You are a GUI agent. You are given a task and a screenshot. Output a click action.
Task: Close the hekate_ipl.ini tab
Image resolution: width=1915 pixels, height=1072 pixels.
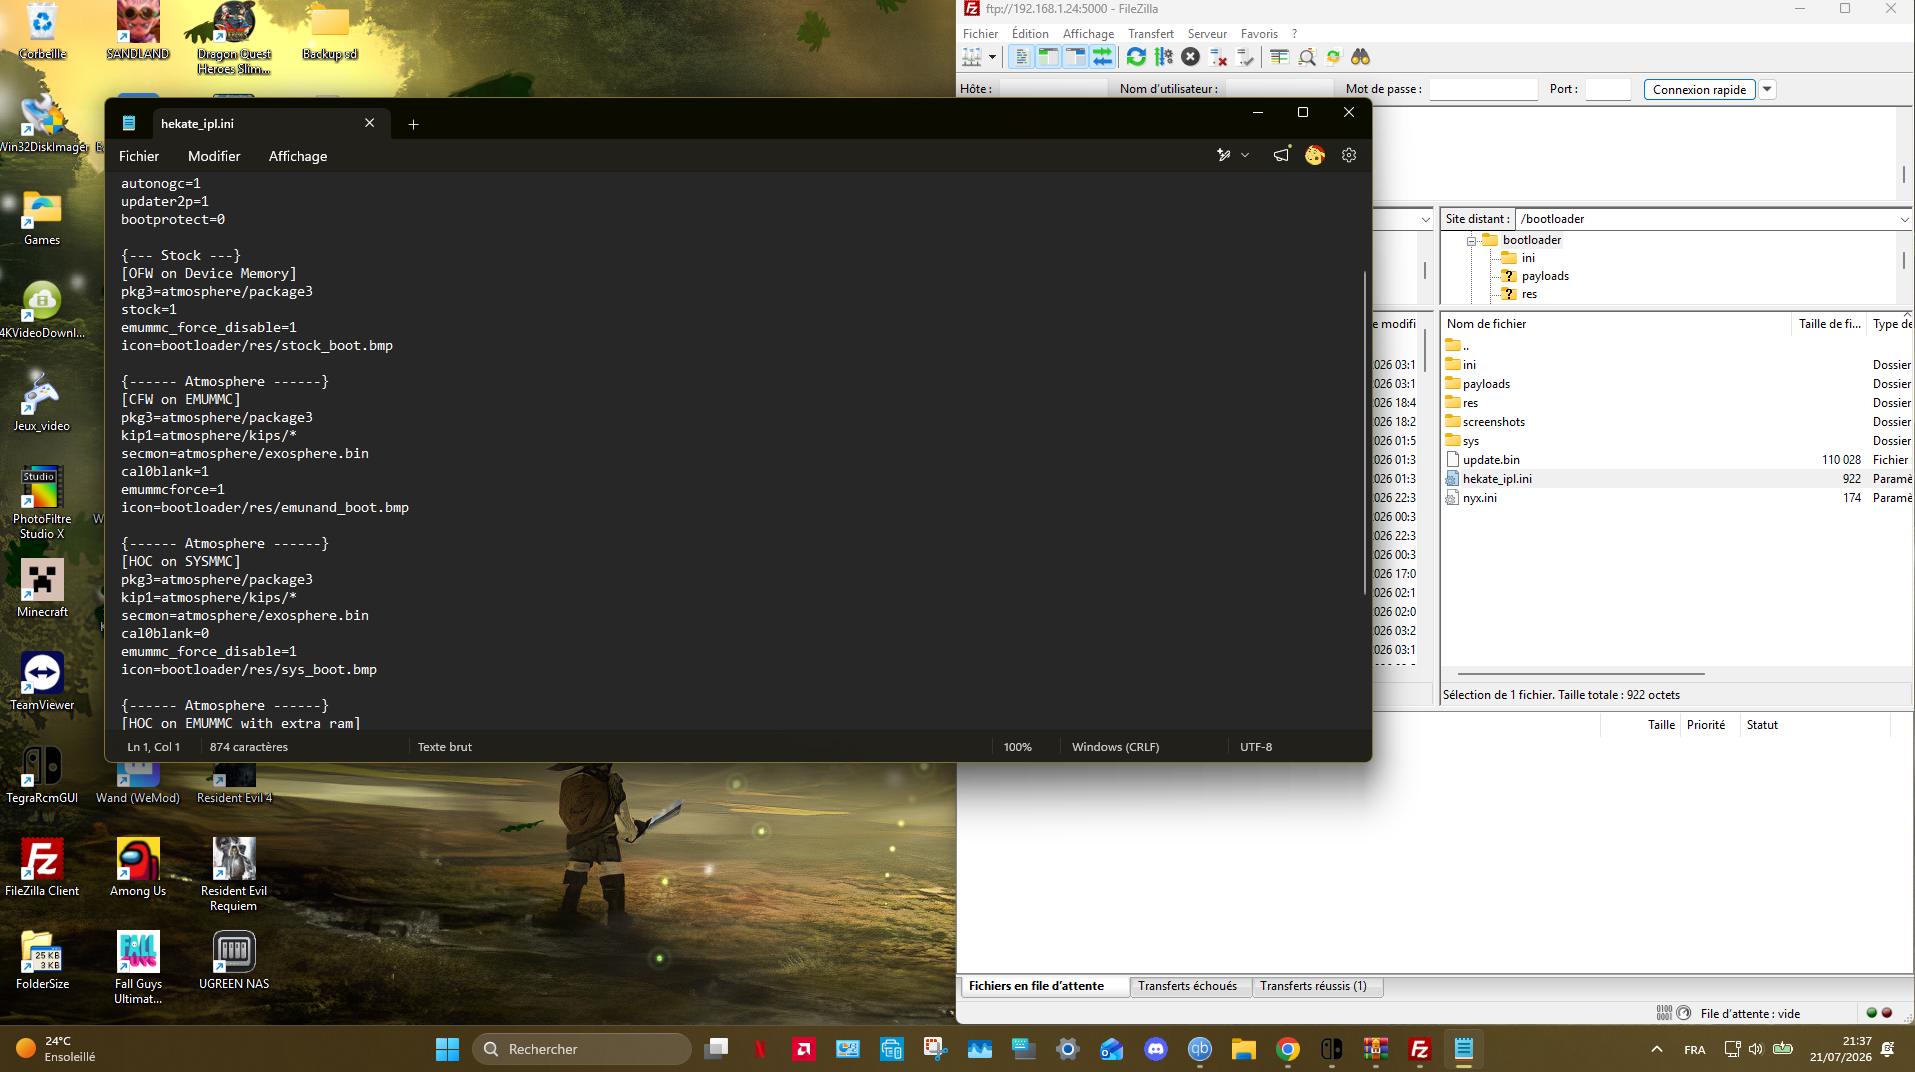[370, 123]
